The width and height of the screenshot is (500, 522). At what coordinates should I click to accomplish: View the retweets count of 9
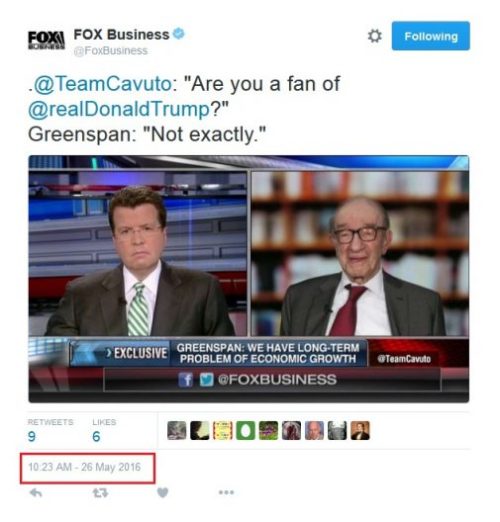pos(32,436)
